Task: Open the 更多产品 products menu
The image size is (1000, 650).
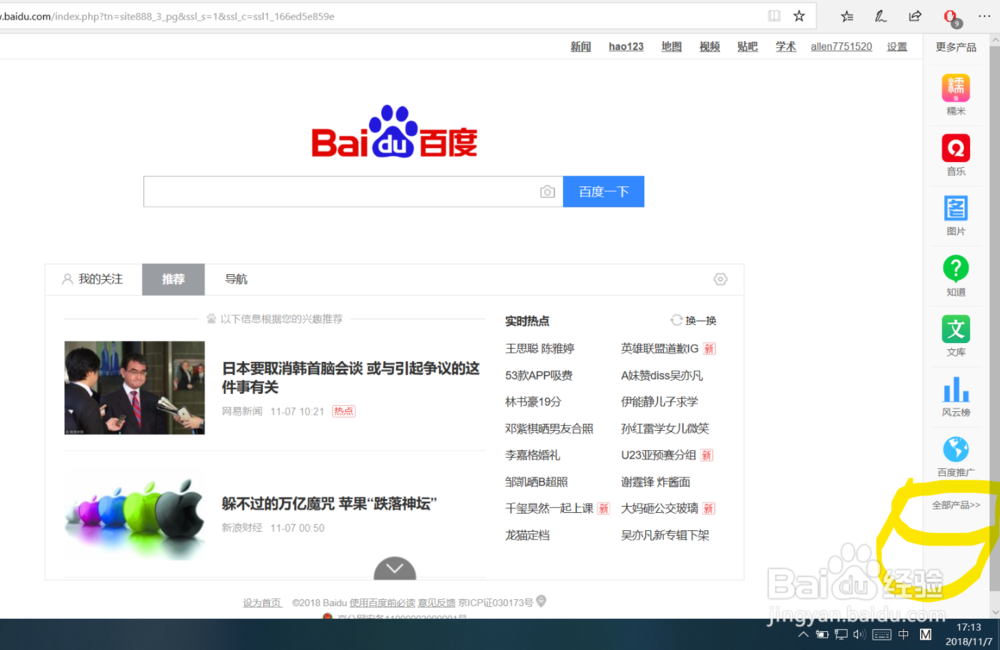Action: click(x=954, y=46)
